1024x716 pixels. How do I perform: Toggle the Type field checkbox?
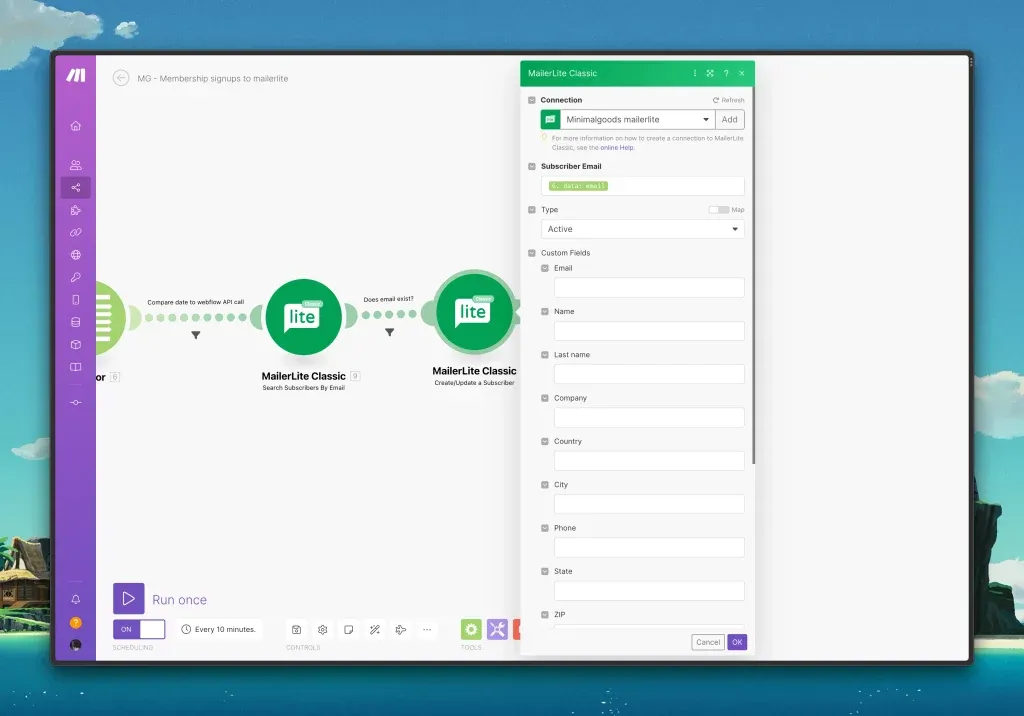(x=532, y=210)
